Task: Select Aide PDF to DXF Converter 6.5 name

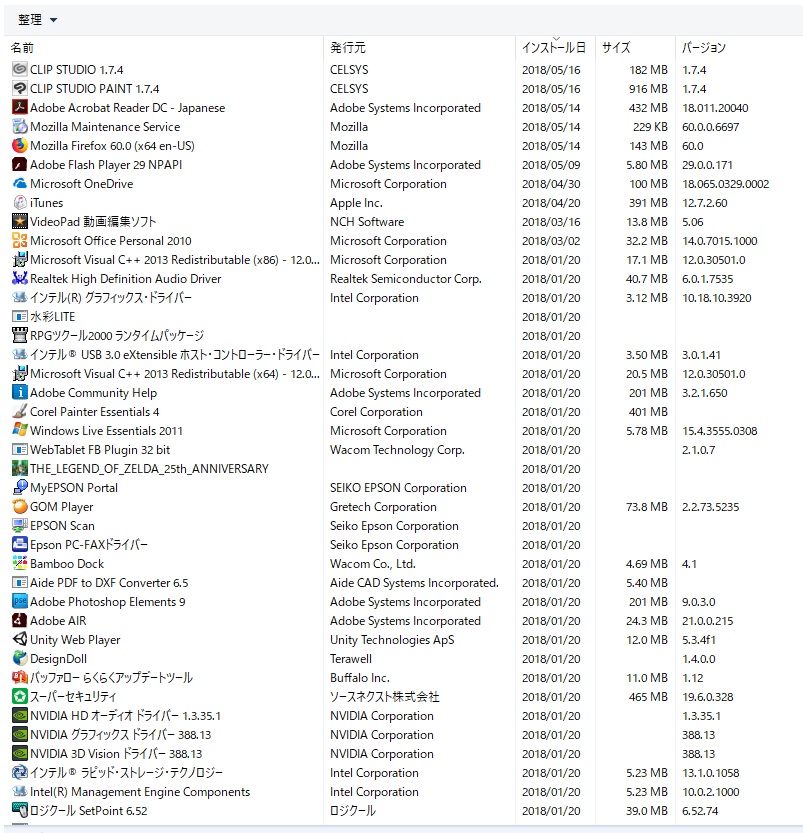Action: (109, 583)
